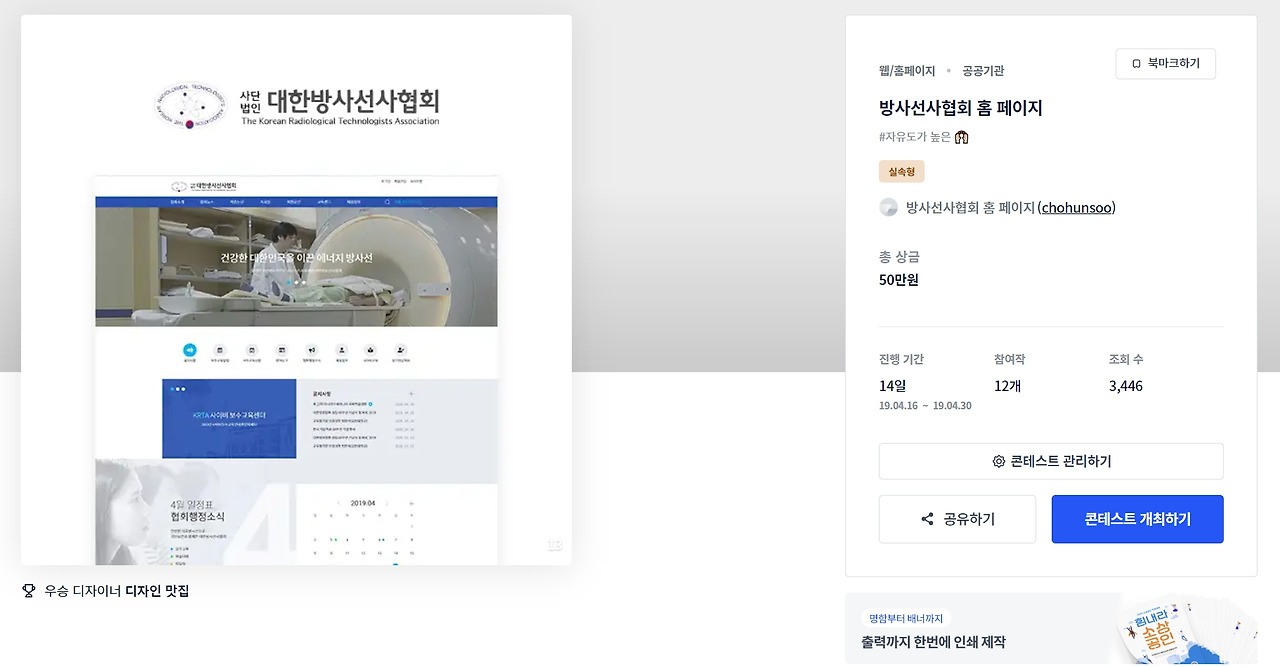Click the #자유도가 높은 hashtag text

click(x=915, y=137)
